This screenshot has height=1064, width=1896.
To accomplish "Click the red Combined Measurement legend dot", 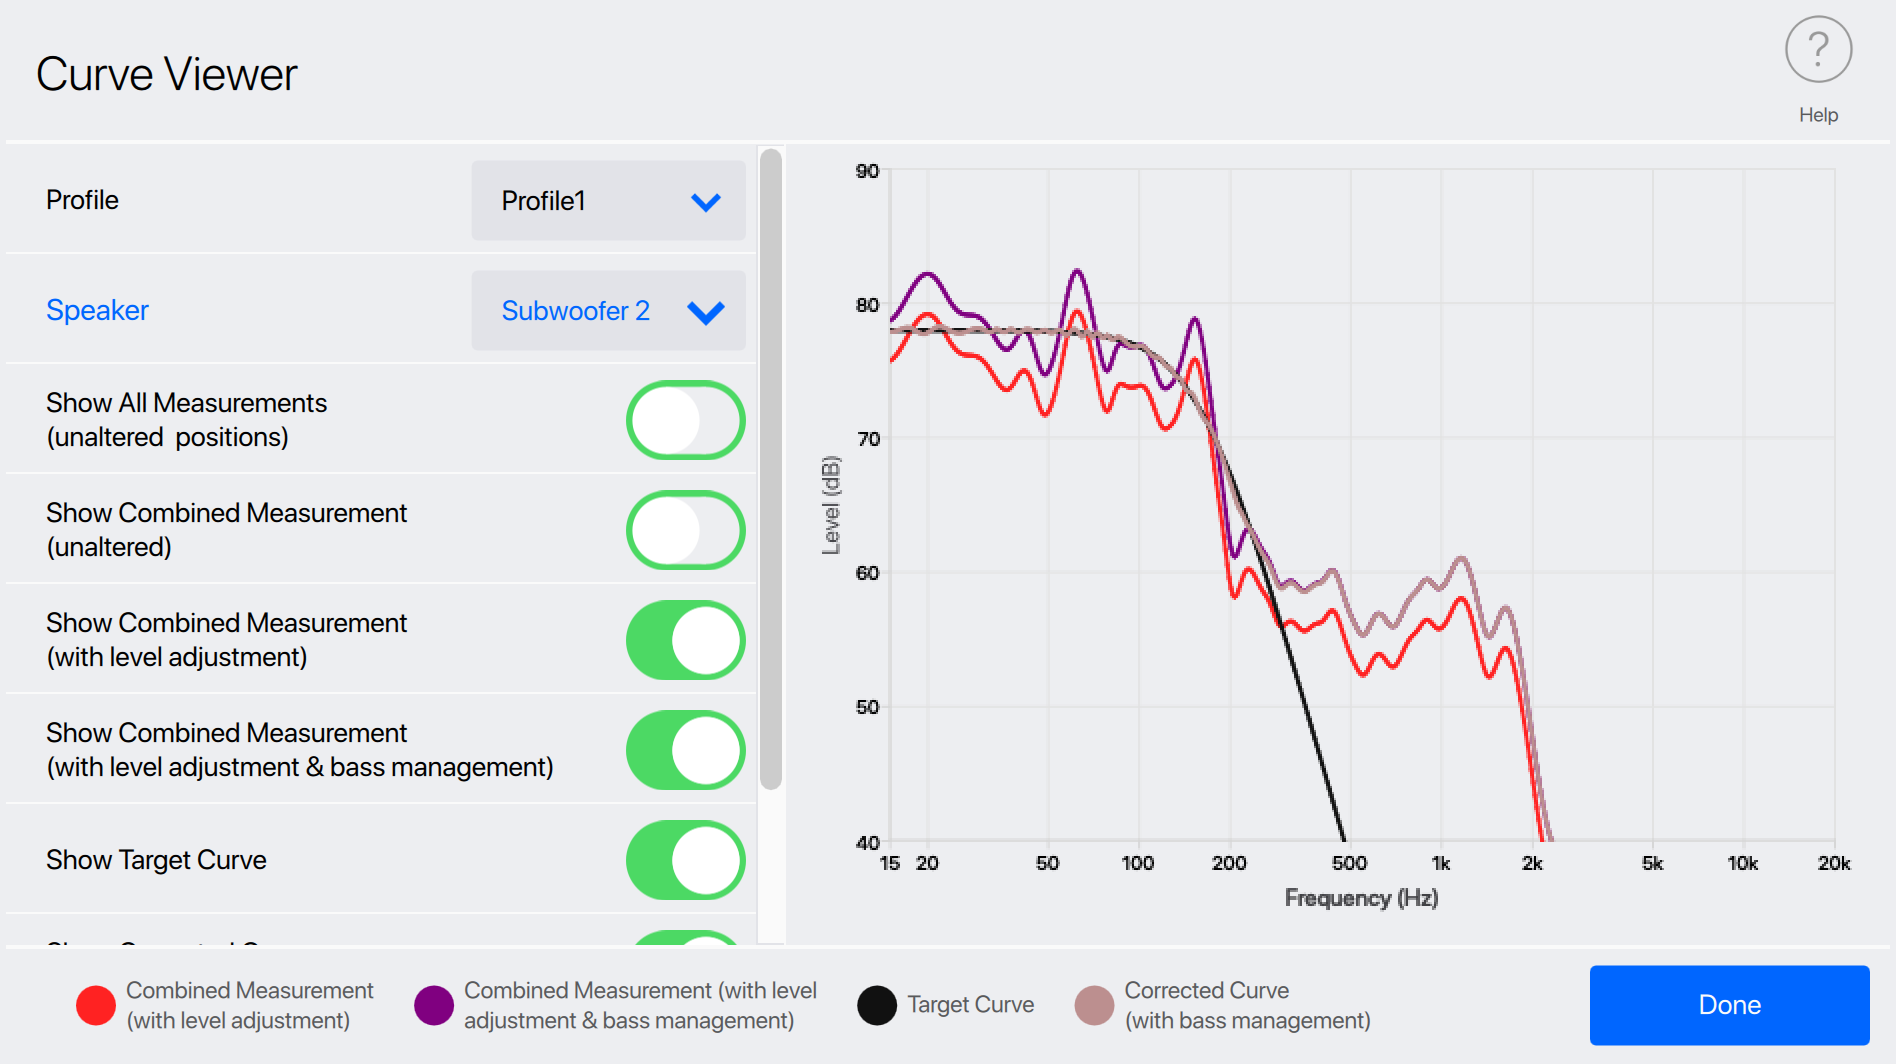I will point(96,1005).
